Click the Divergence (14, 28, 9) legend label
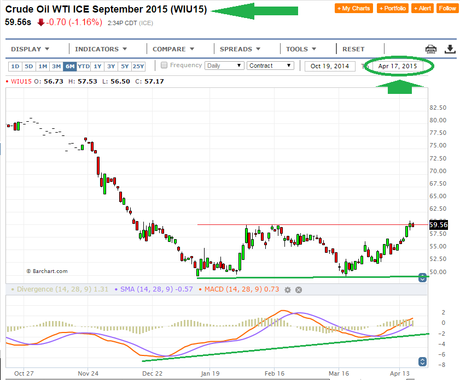Image resolution: width=460 pixels, height=380 pixels. tap(59, 289)
